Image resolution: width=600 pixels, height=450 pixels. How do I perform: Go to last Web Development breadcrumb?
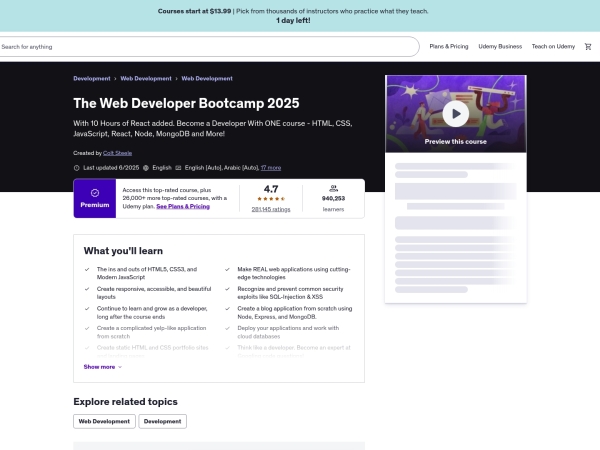click(207, 78)
